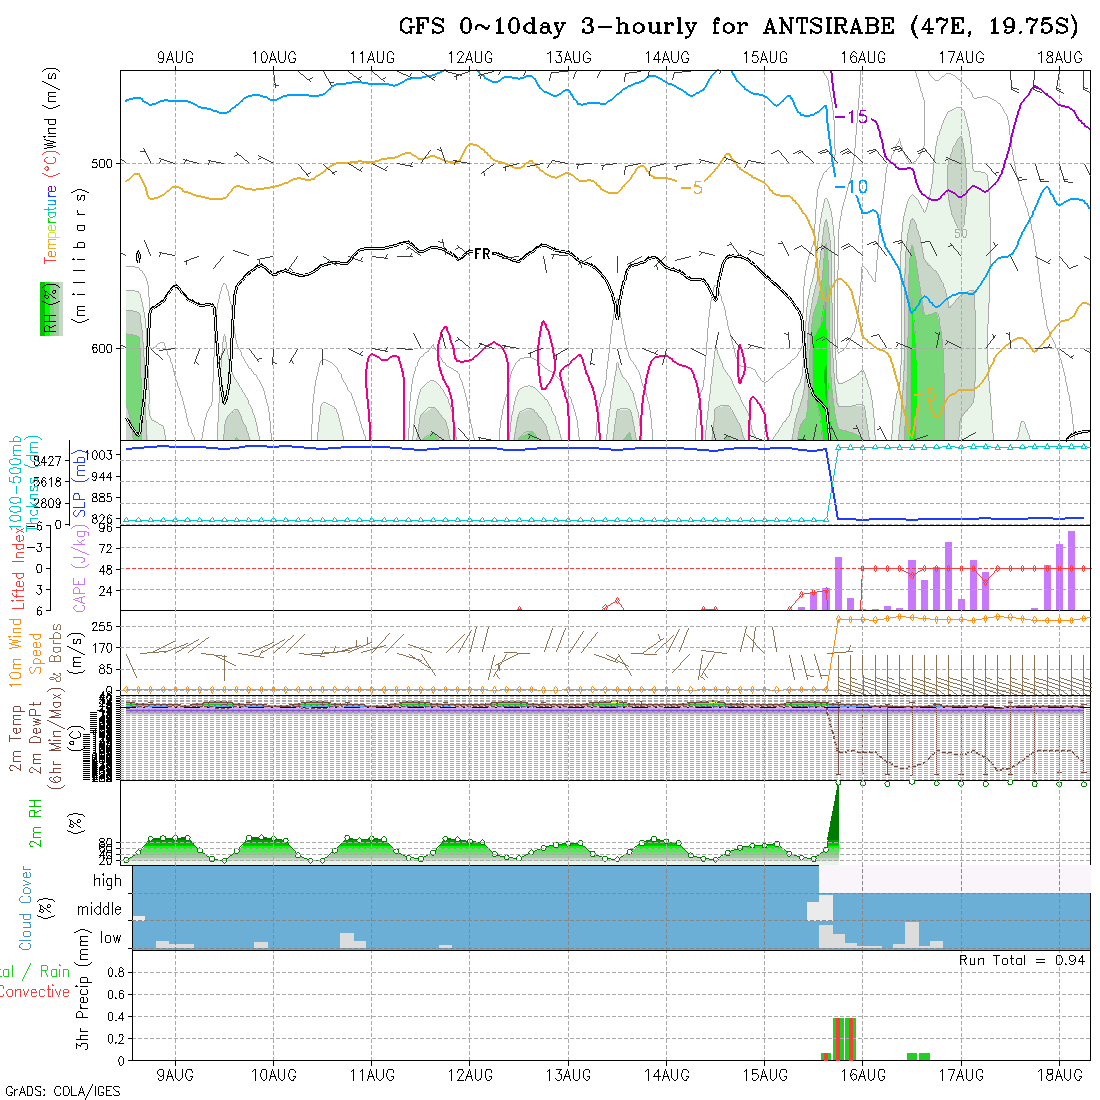Click the 0.4 value on the precipitation axis

click(116, 1017)
